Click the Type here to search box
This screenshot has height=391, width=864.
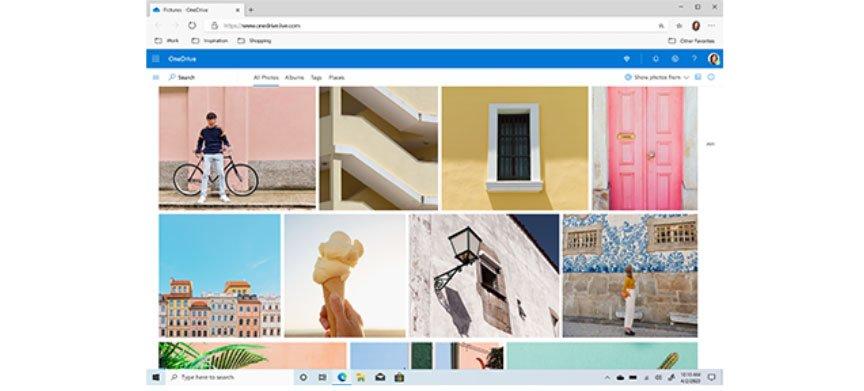click(x=229, y=377)
